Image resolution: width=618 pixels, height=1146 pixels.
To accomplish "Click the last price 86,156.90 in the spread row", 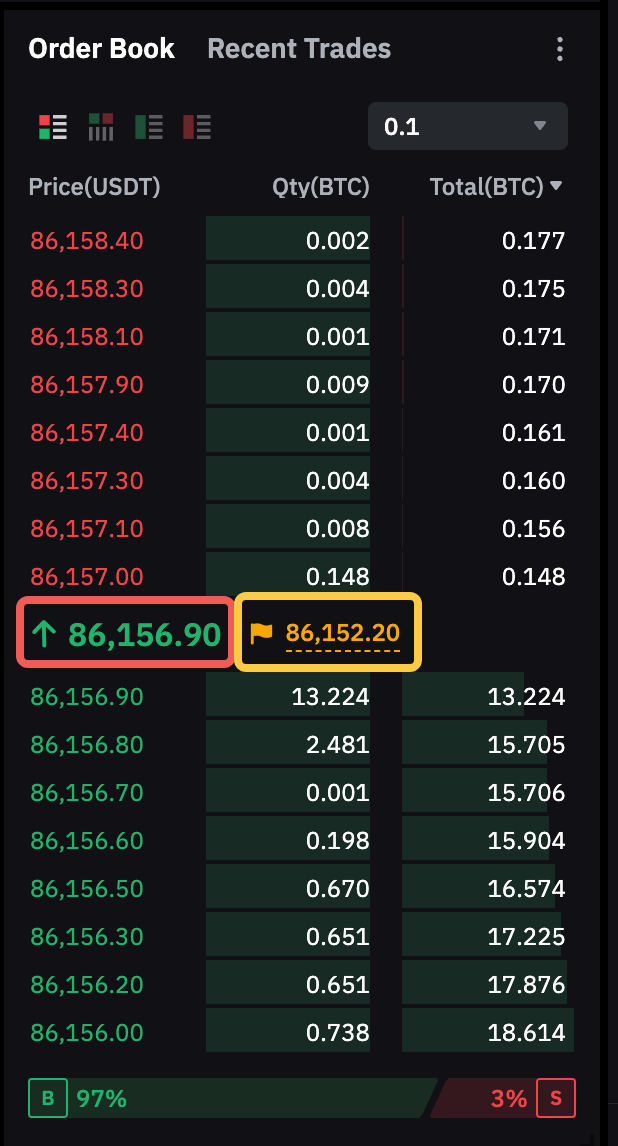I will tap(144, 633).
